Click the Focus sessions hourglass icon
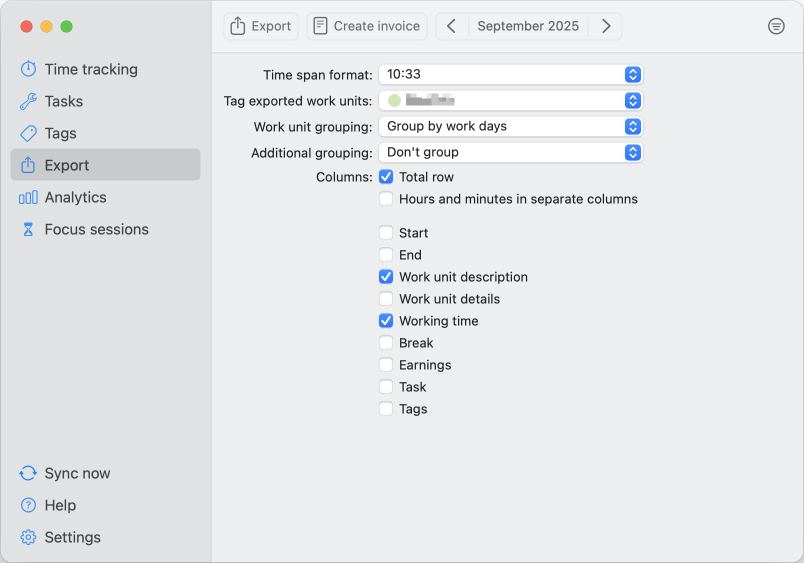The image size is (804, 563). 28,229
